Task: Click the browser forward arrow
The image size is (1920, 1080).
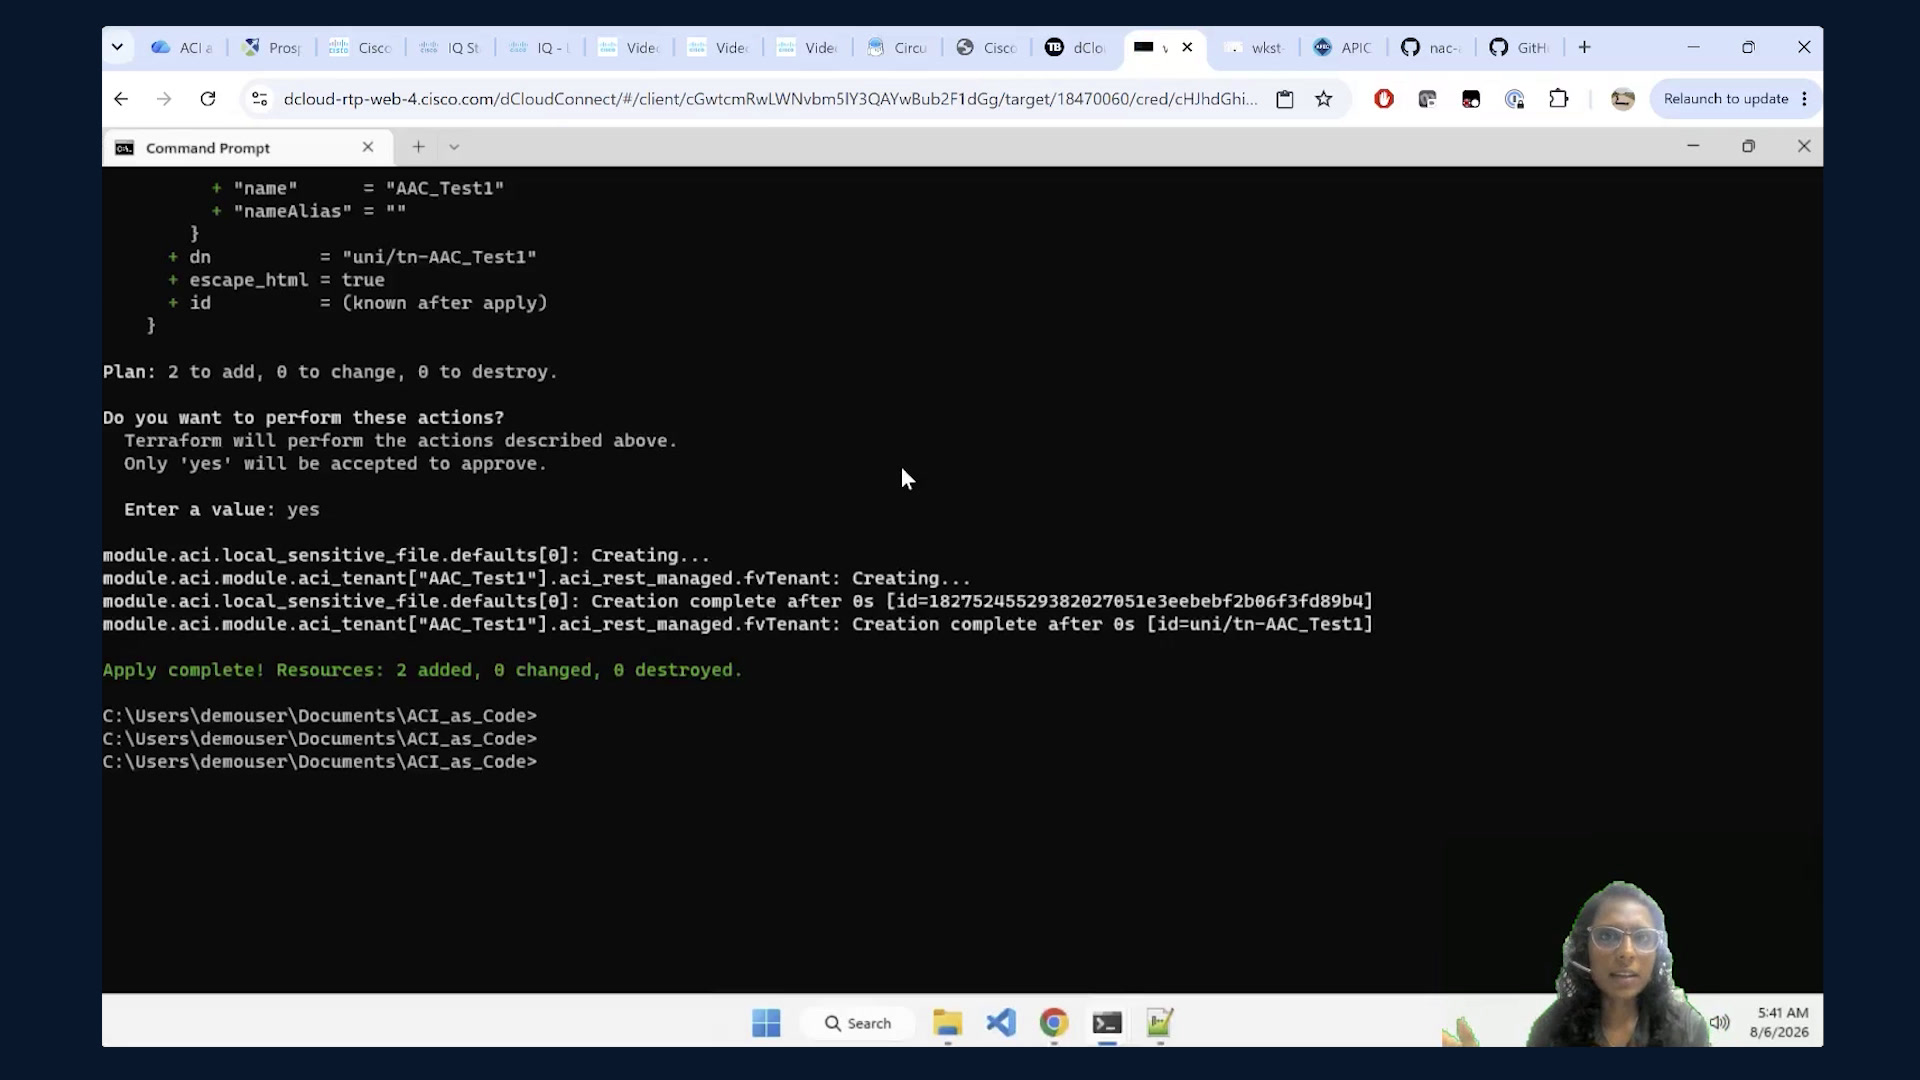Action: point(164,99)
